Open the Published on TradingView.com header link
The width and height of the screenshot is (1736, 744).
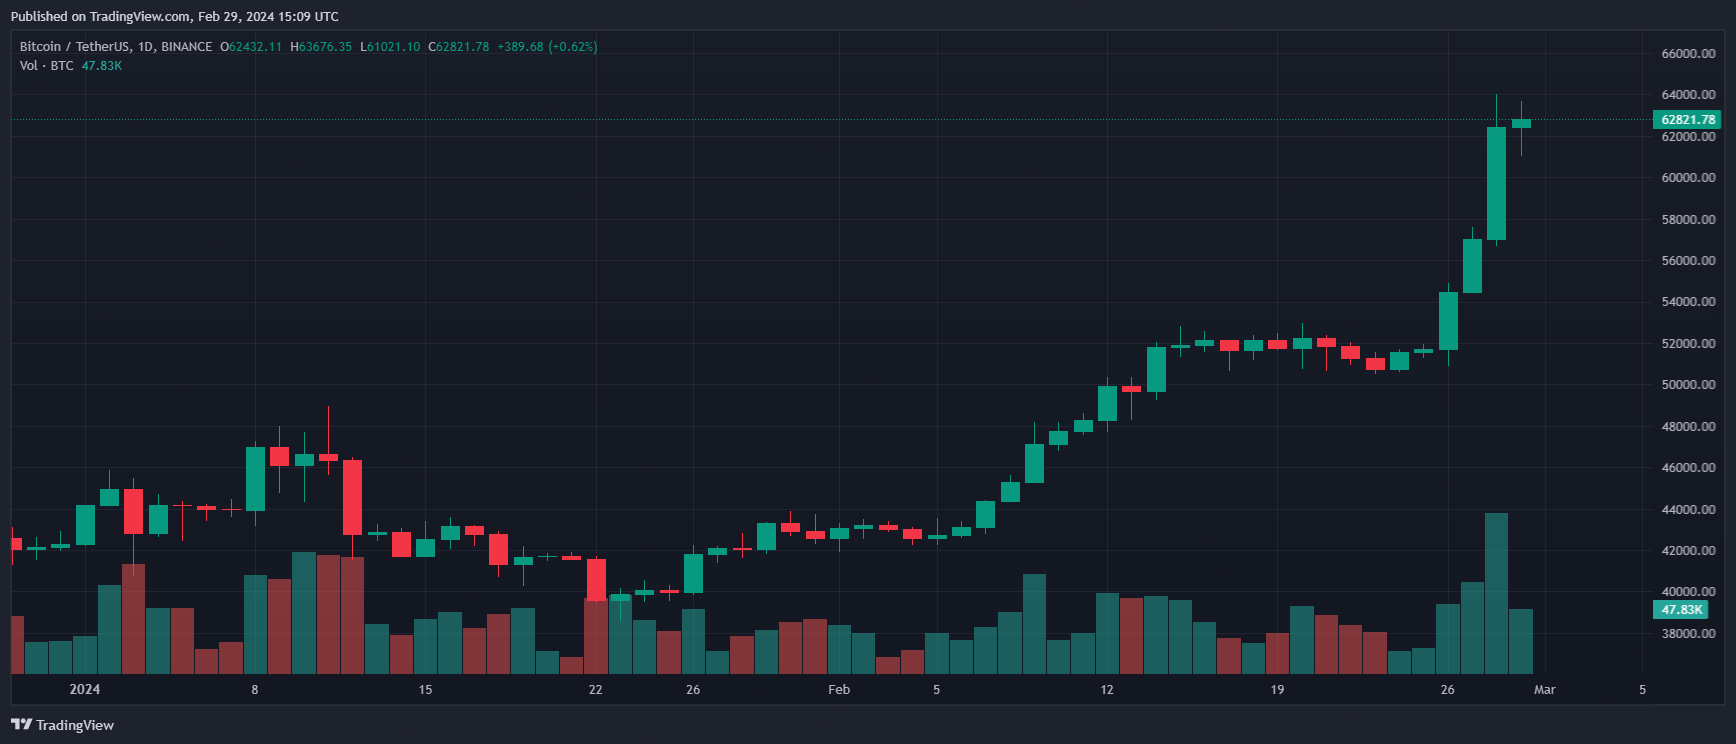coord(174,16)
